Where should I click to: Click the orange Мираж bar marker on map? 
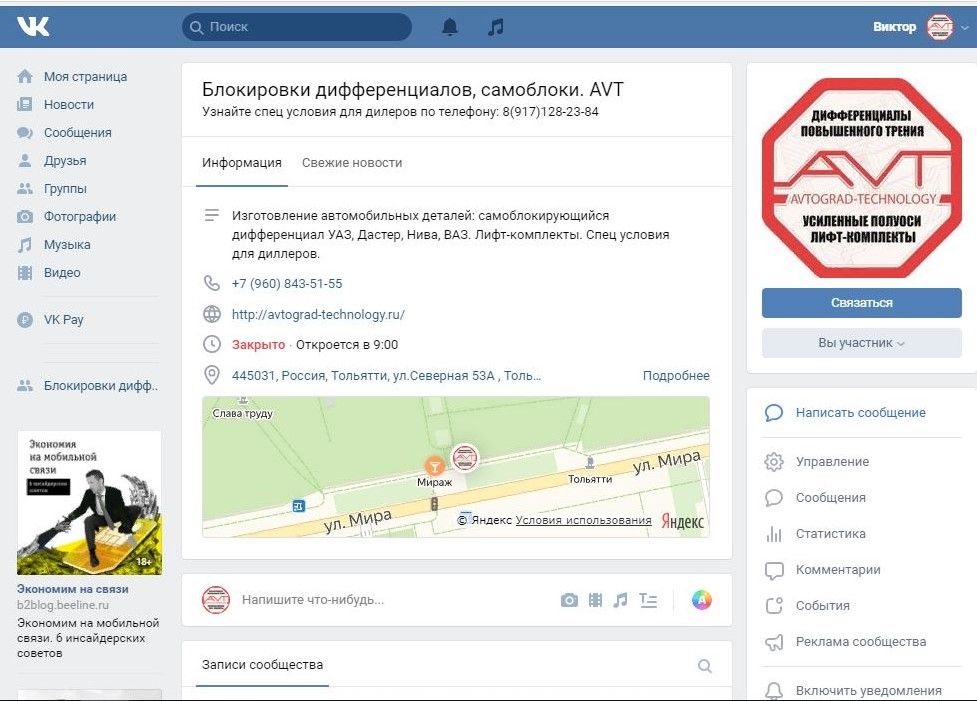(x=434, y=465)
